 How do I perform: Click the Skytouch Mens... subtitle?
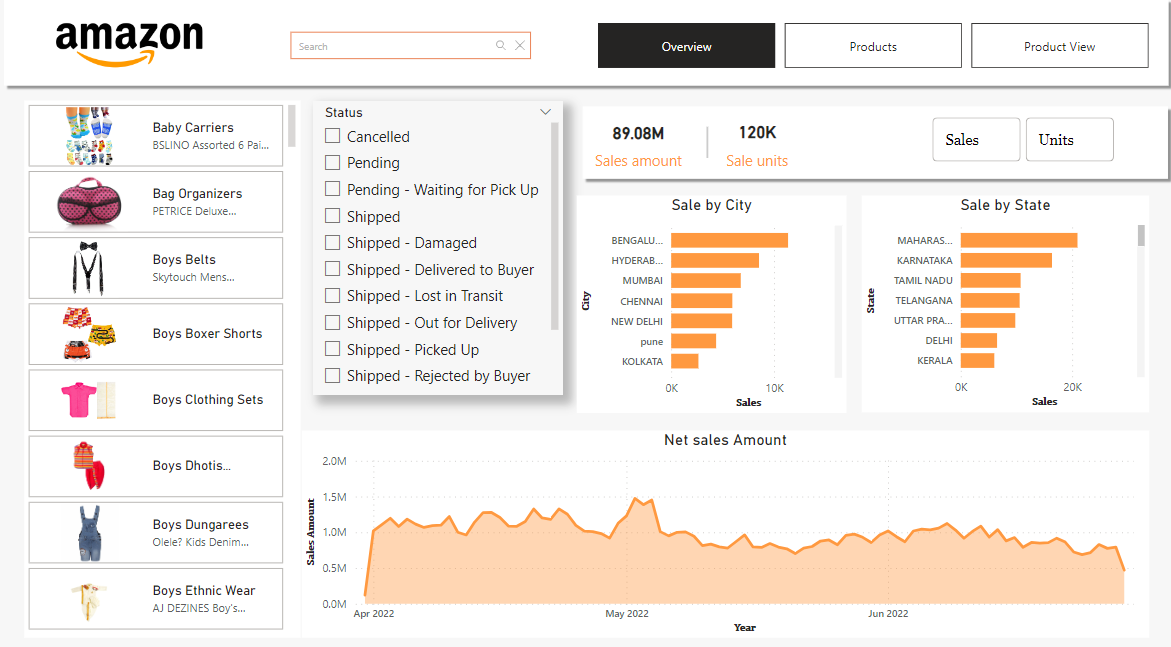[193, 277]
